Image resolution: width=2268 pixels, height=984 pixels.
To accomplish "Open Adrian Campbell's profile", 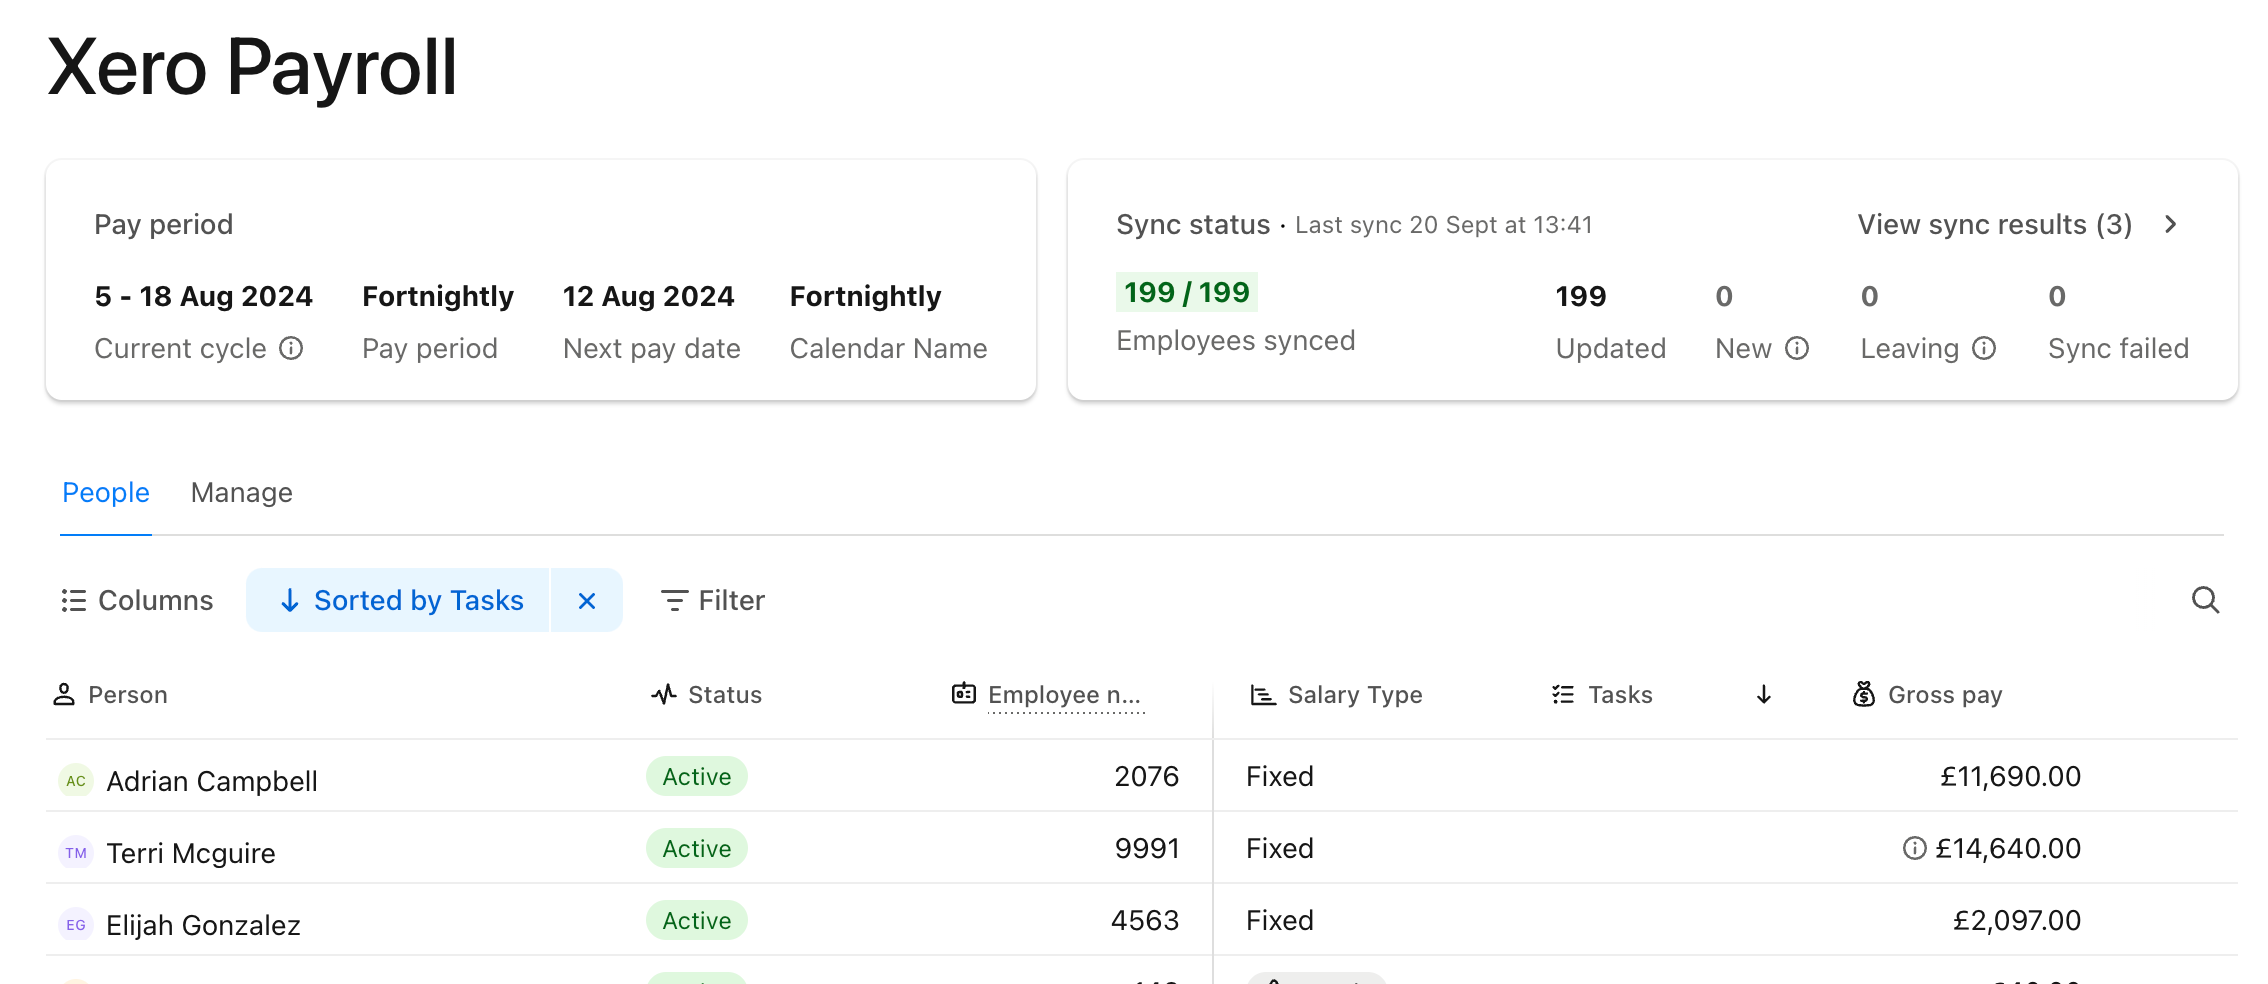I will point(212,780).
